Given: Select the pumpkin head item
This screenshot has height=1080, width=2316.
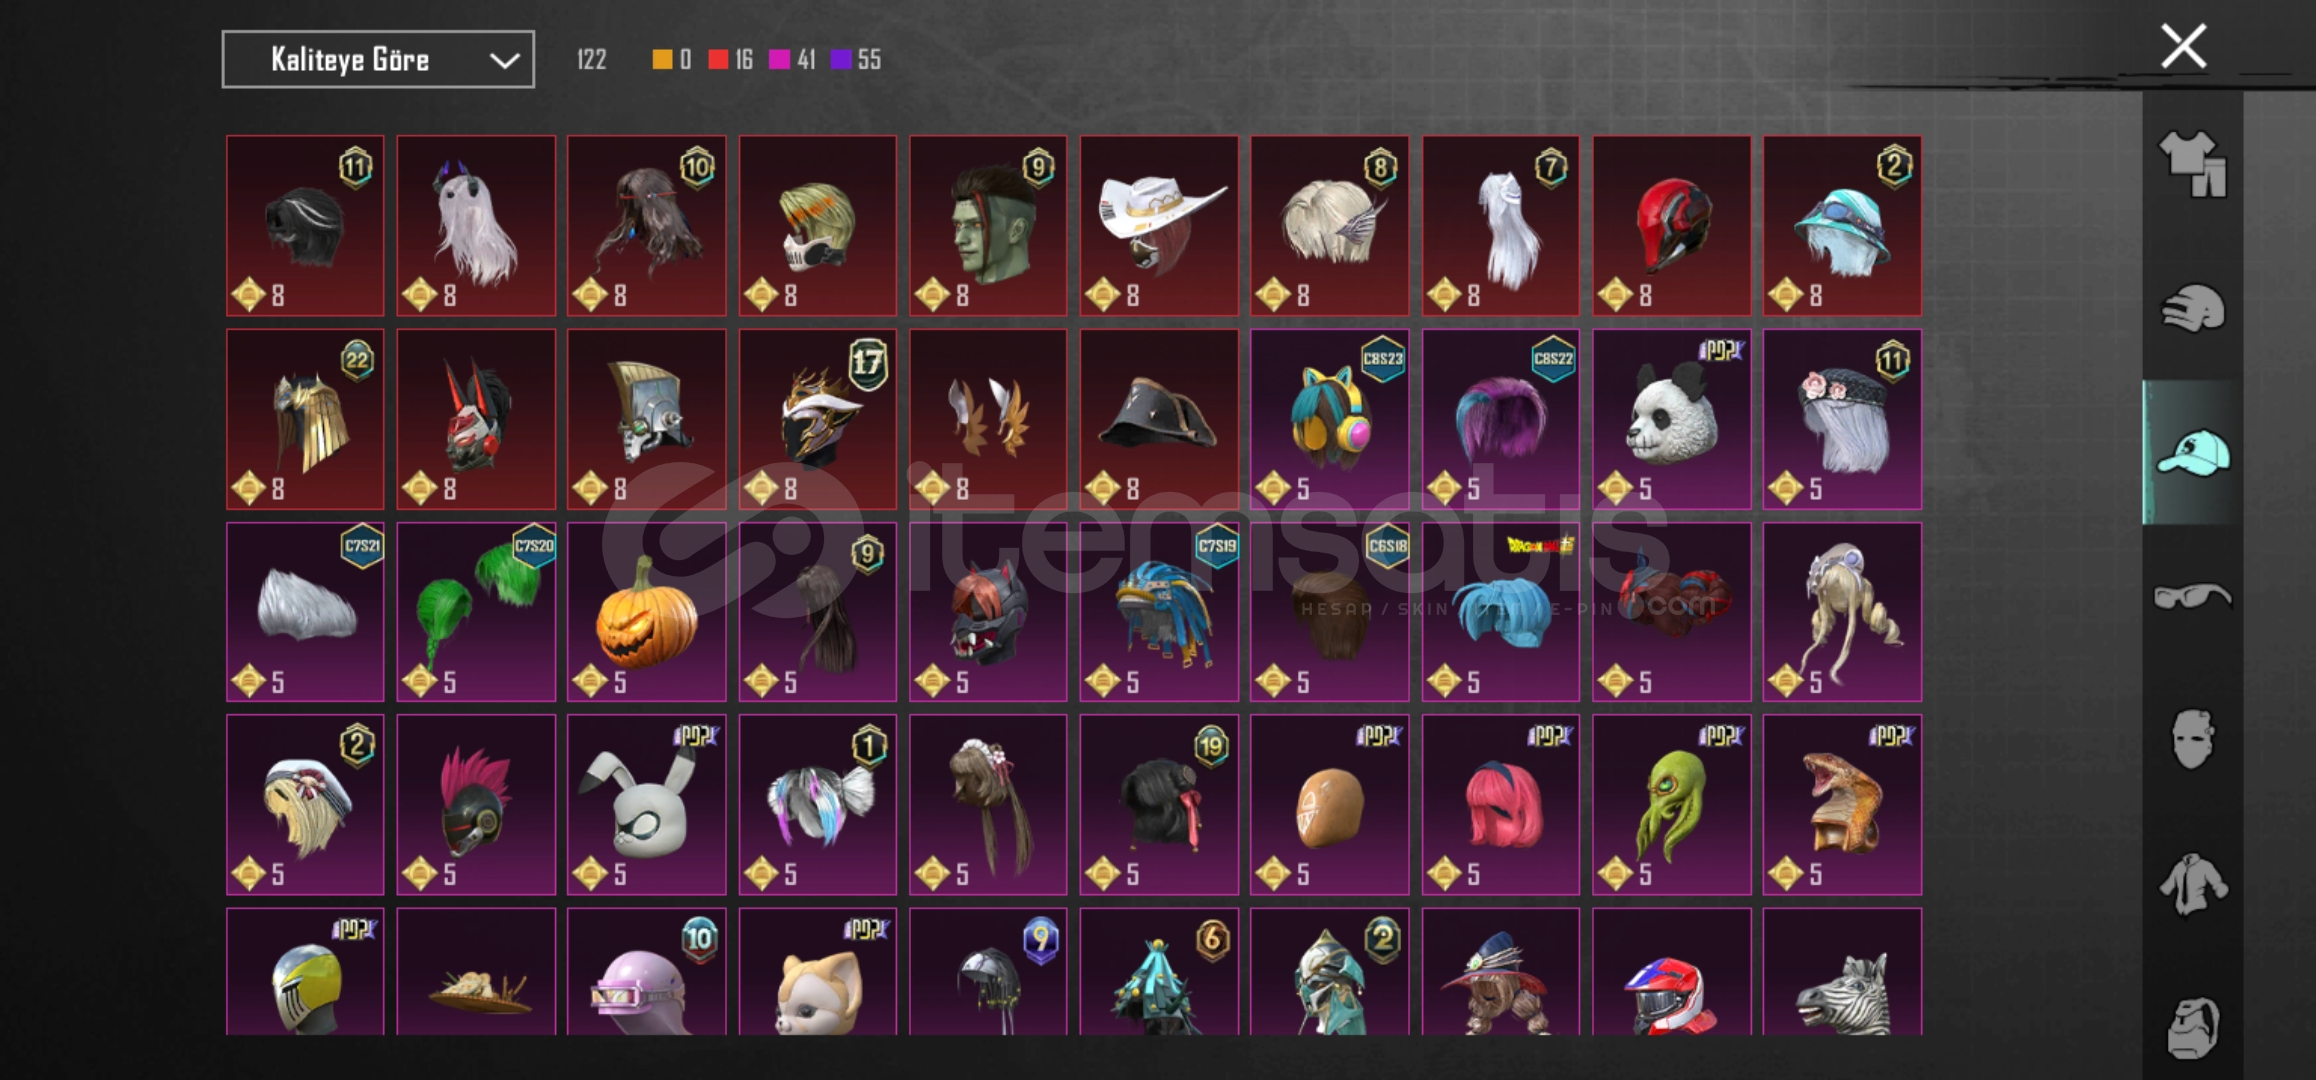Looking at the screenshot, I should [647, 612].
